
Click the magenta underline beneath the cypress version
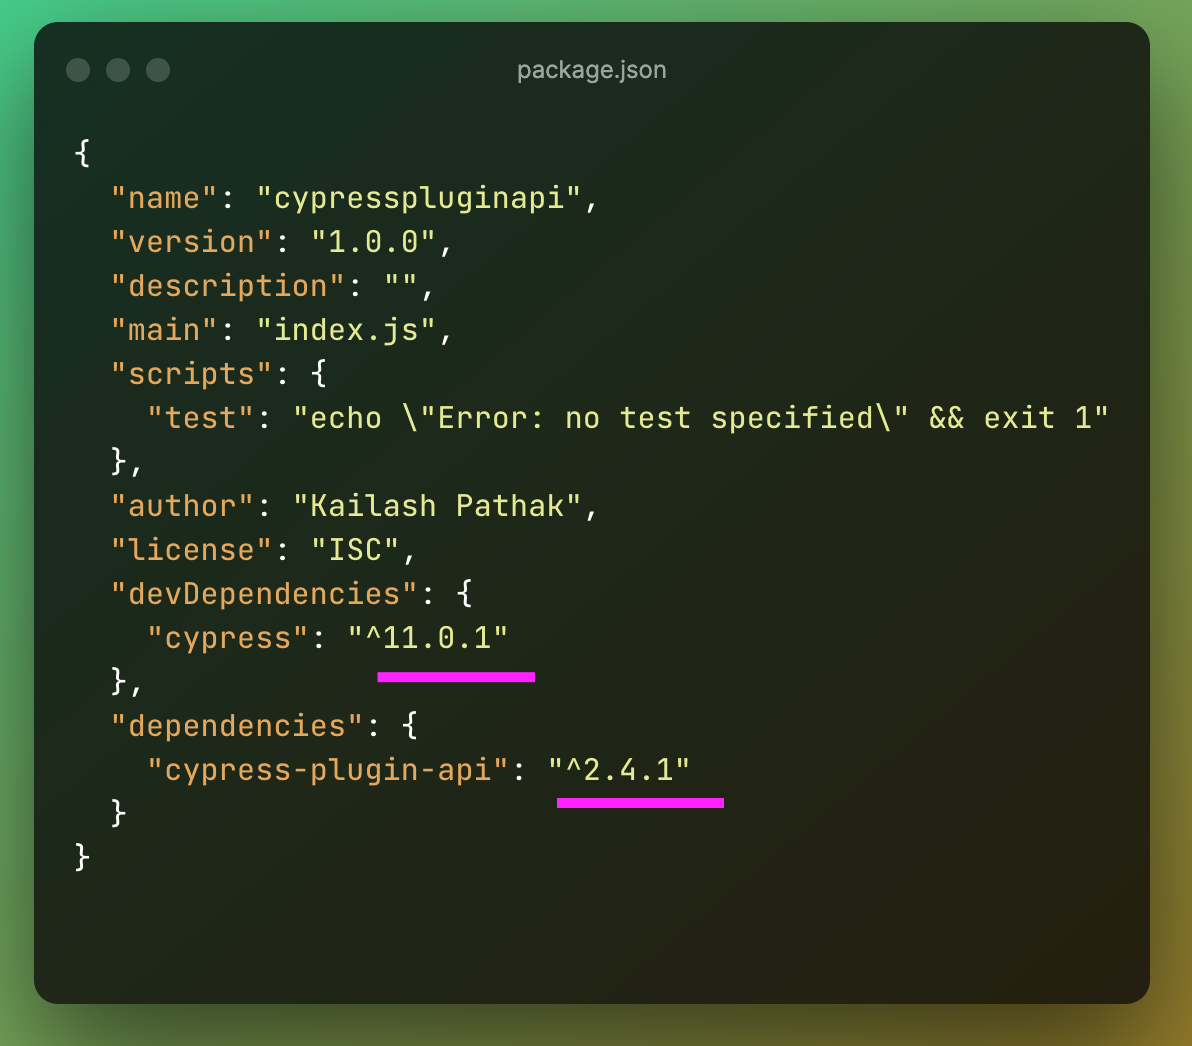(456, 677)
